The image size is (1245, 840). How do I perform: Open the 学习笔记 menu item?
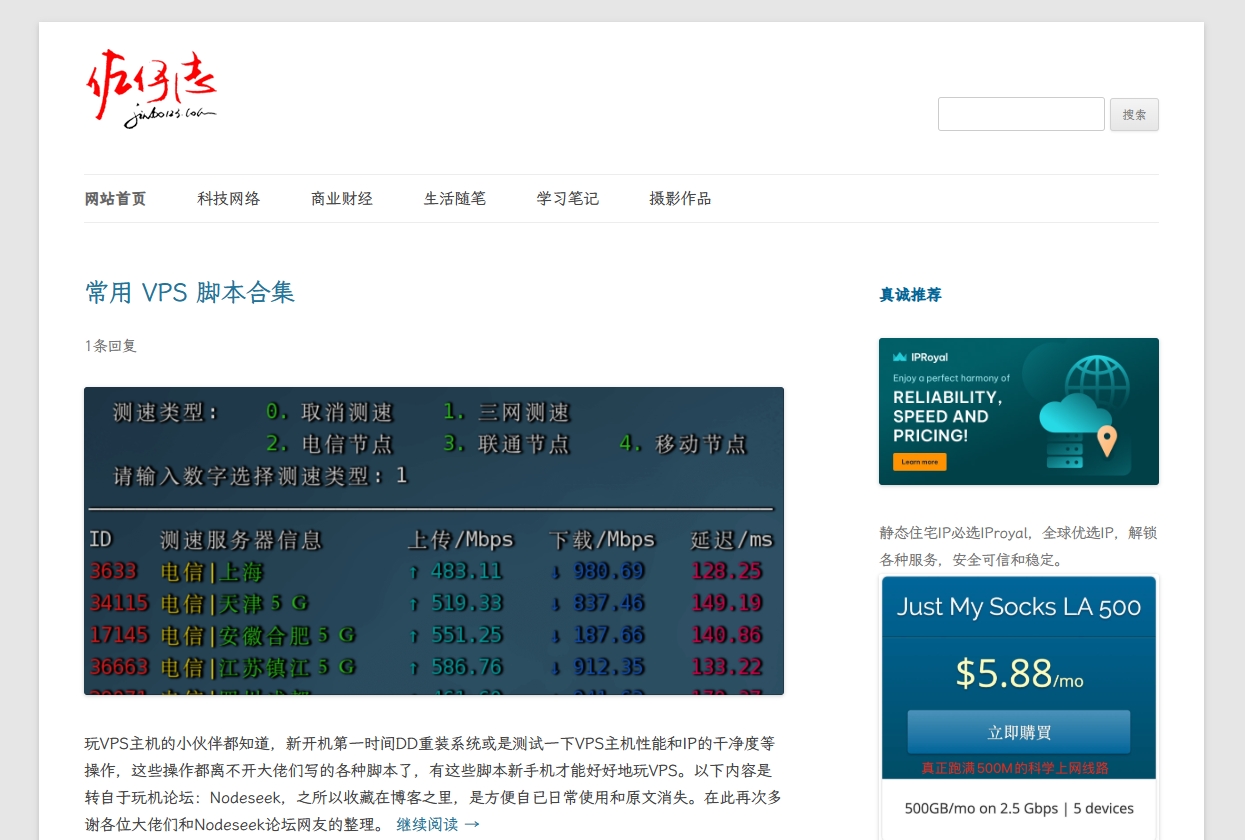click(567, 199)
